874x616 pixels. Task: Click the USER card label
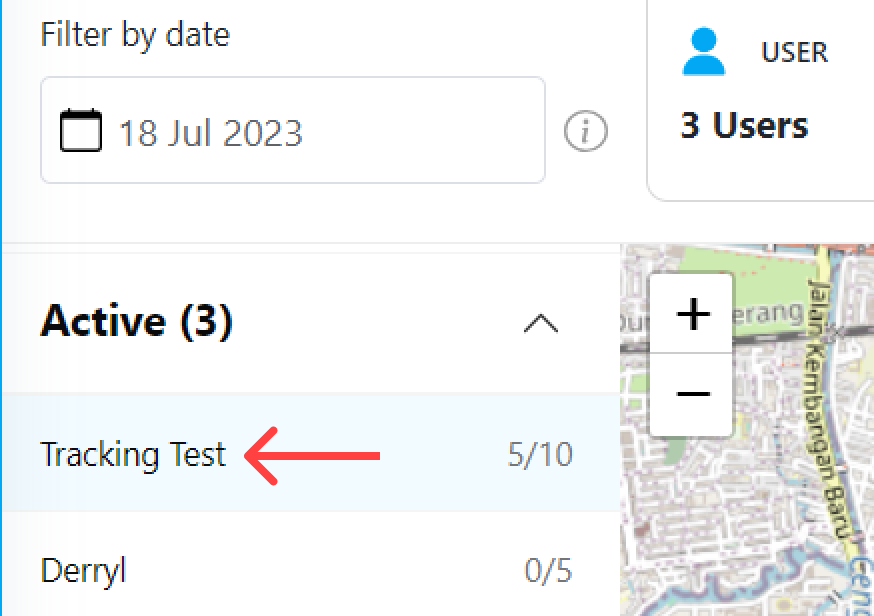[x=795, y=52]
